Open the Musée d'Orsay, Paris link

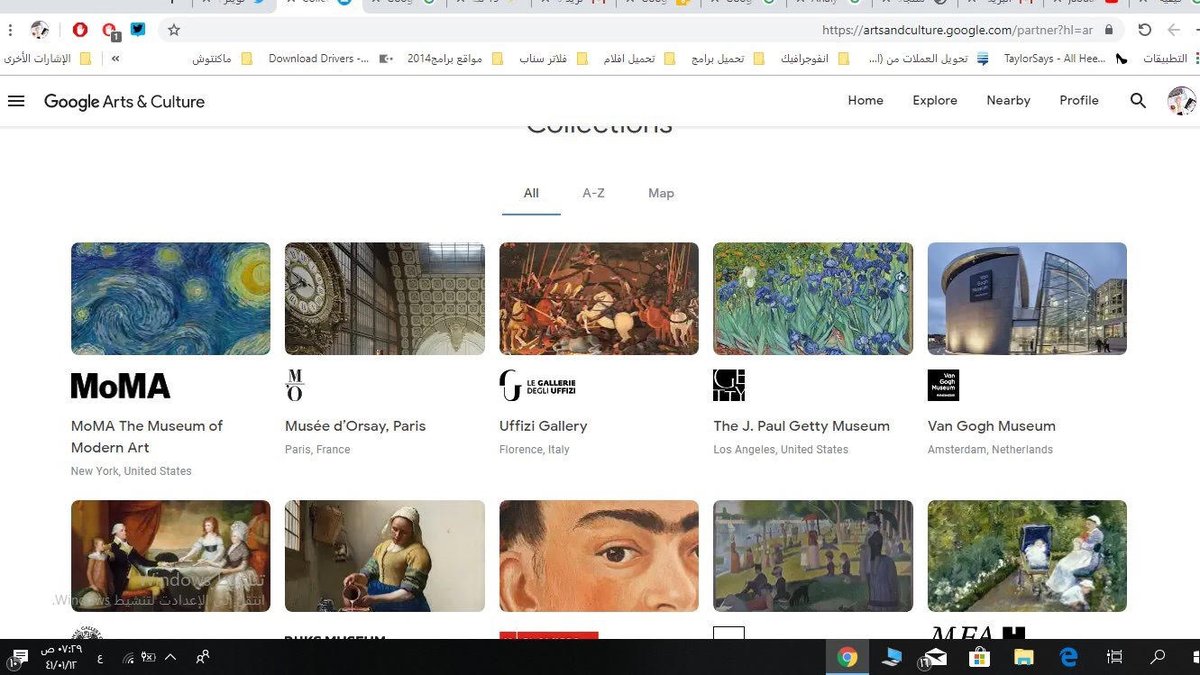pyautogui.click(x=355, y=426)
